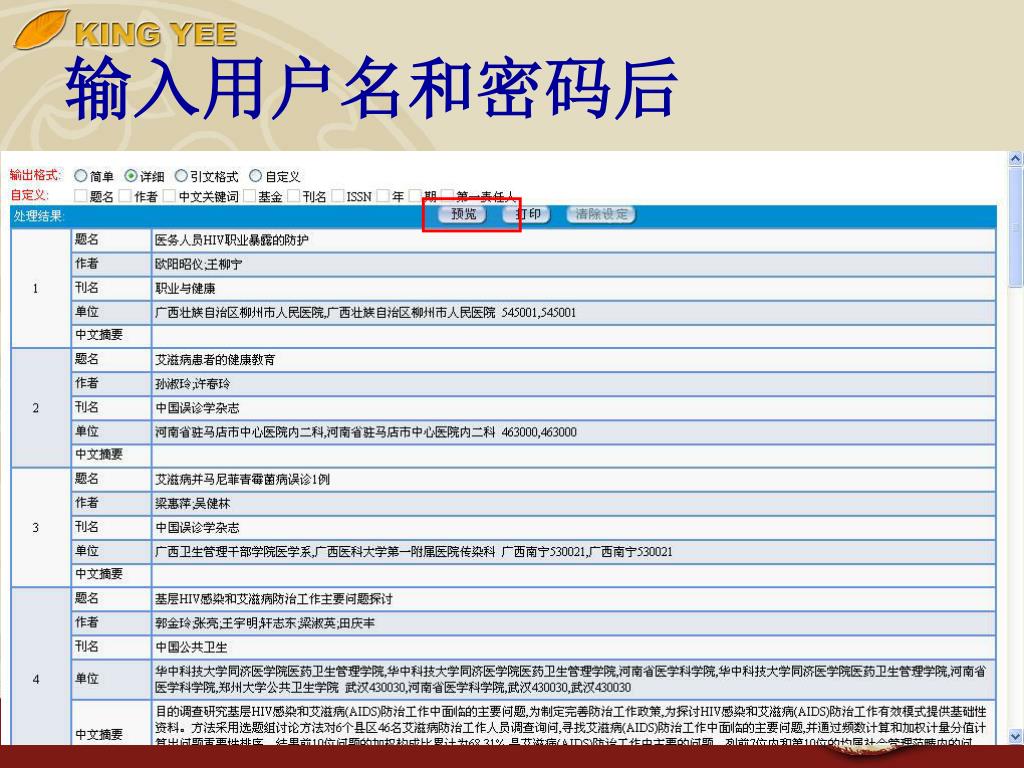Select the 详细 output format radio
This screenshot has width=1024, height=768.
click(x=131, y=176)
